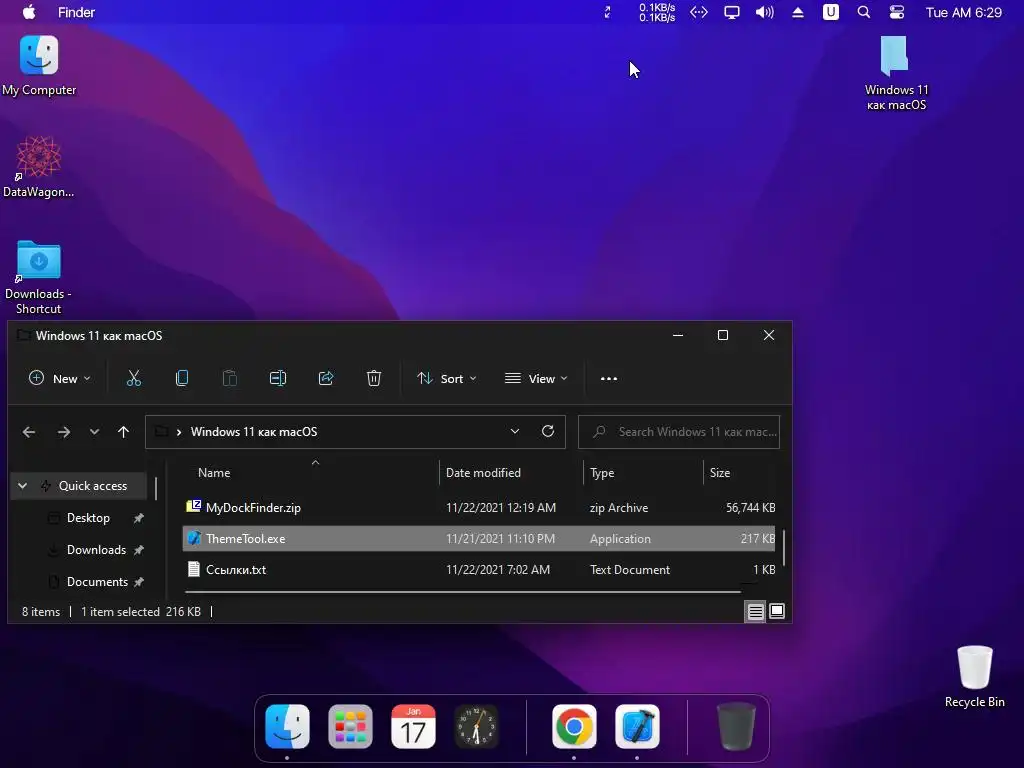
Task: Click the Apple logo in menu bar
Action: [29, 12]
